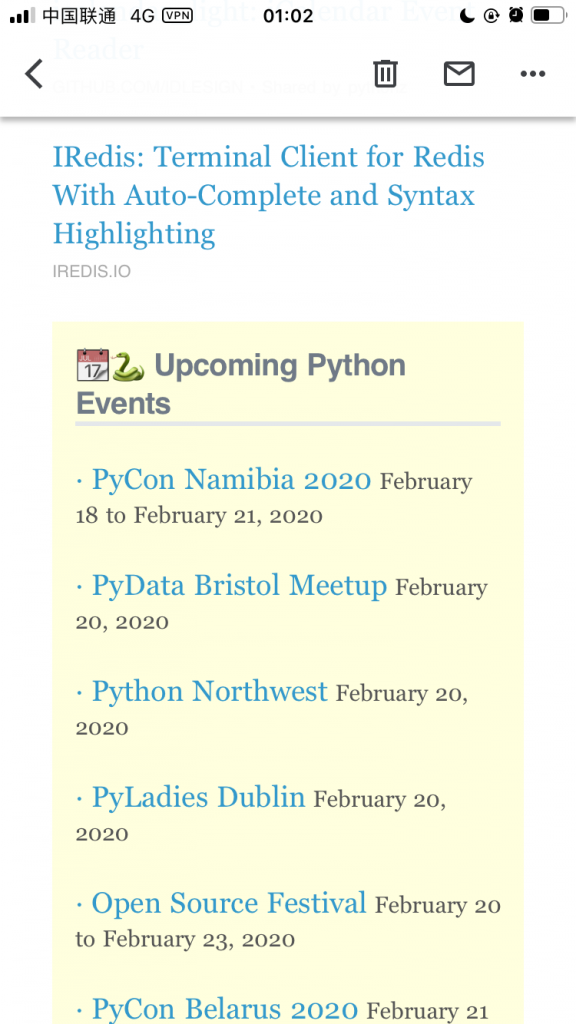The height and width of the screenshot is (1024, 576).
Task: Tap the snake emoji in the events heading
Action: [x=128, y=366]
